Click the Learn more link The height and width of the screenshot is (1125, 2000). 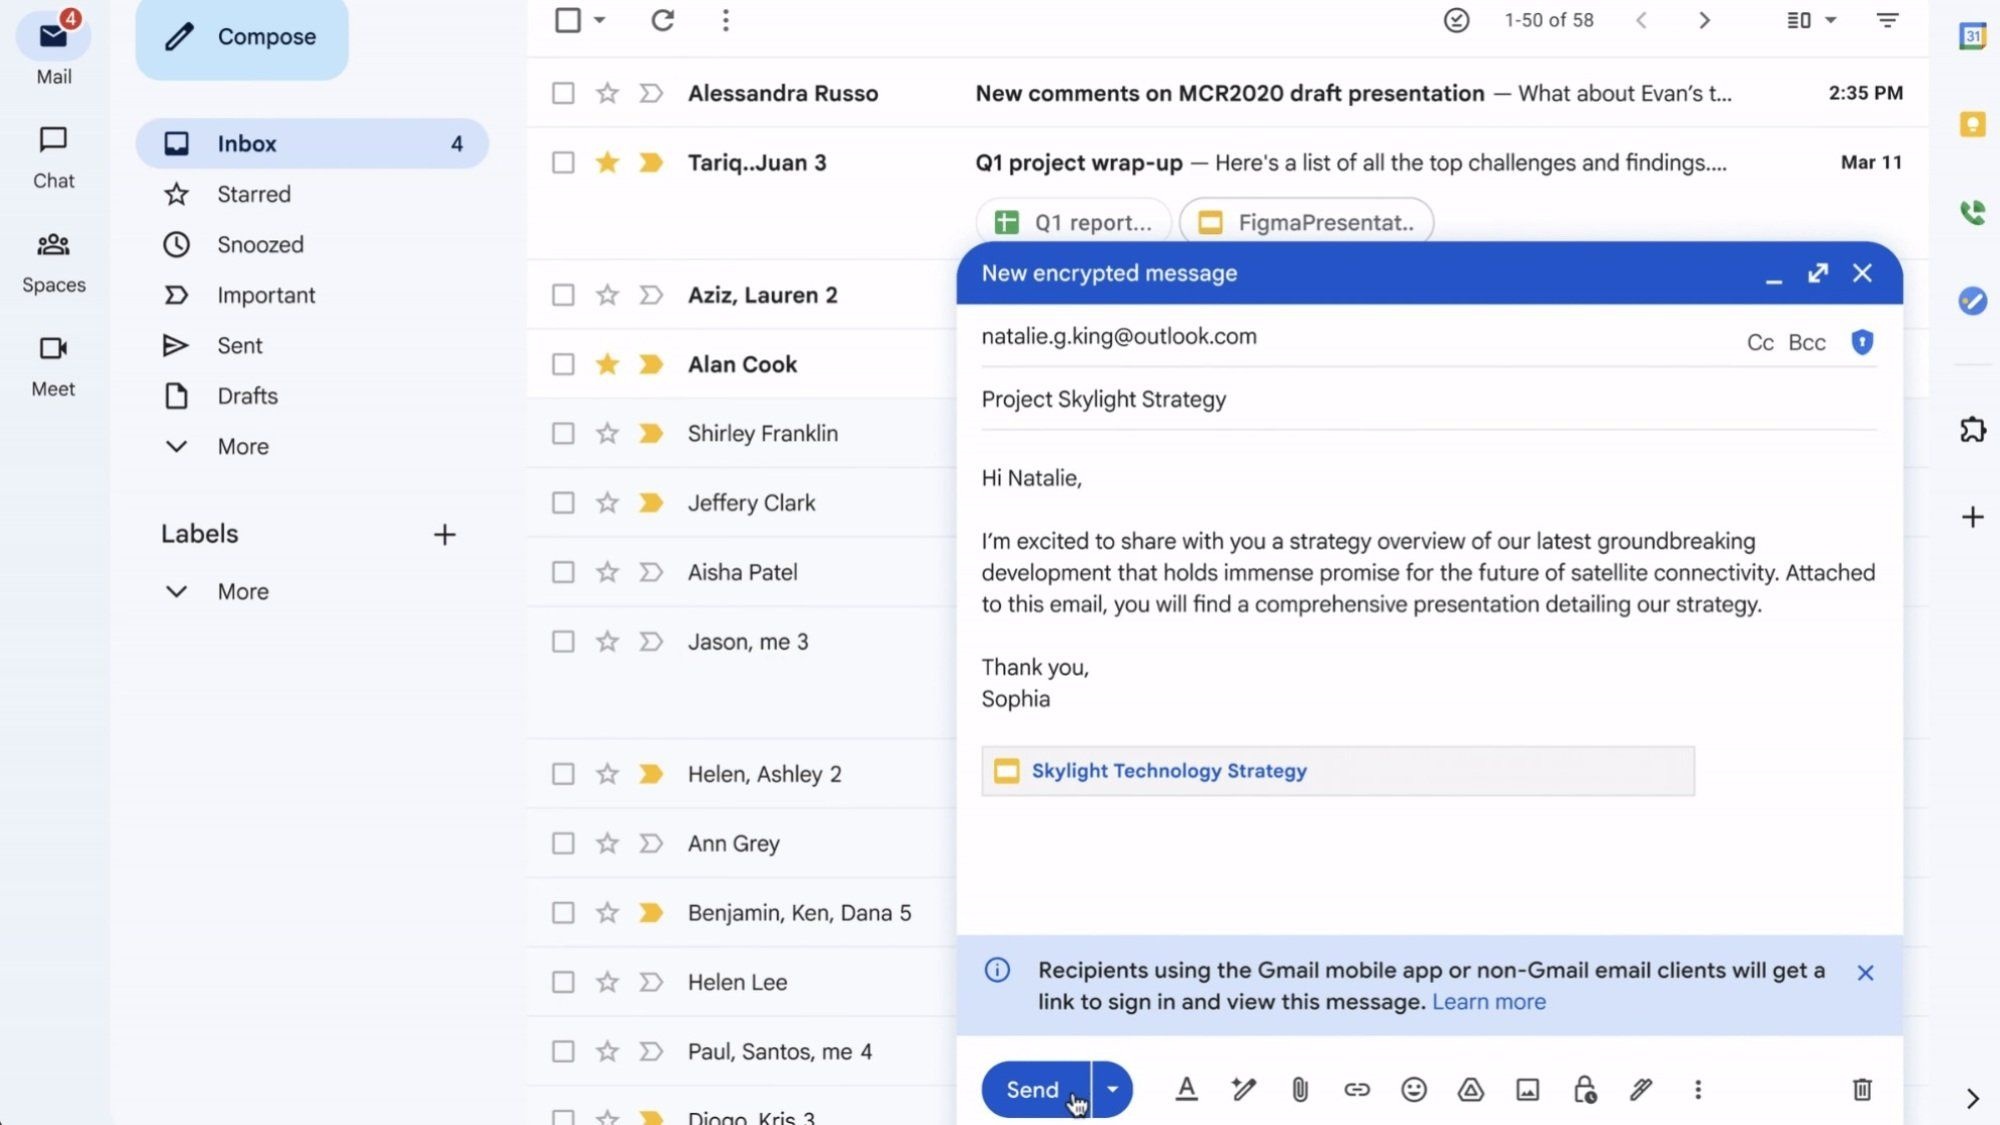pos(1488,1002)
